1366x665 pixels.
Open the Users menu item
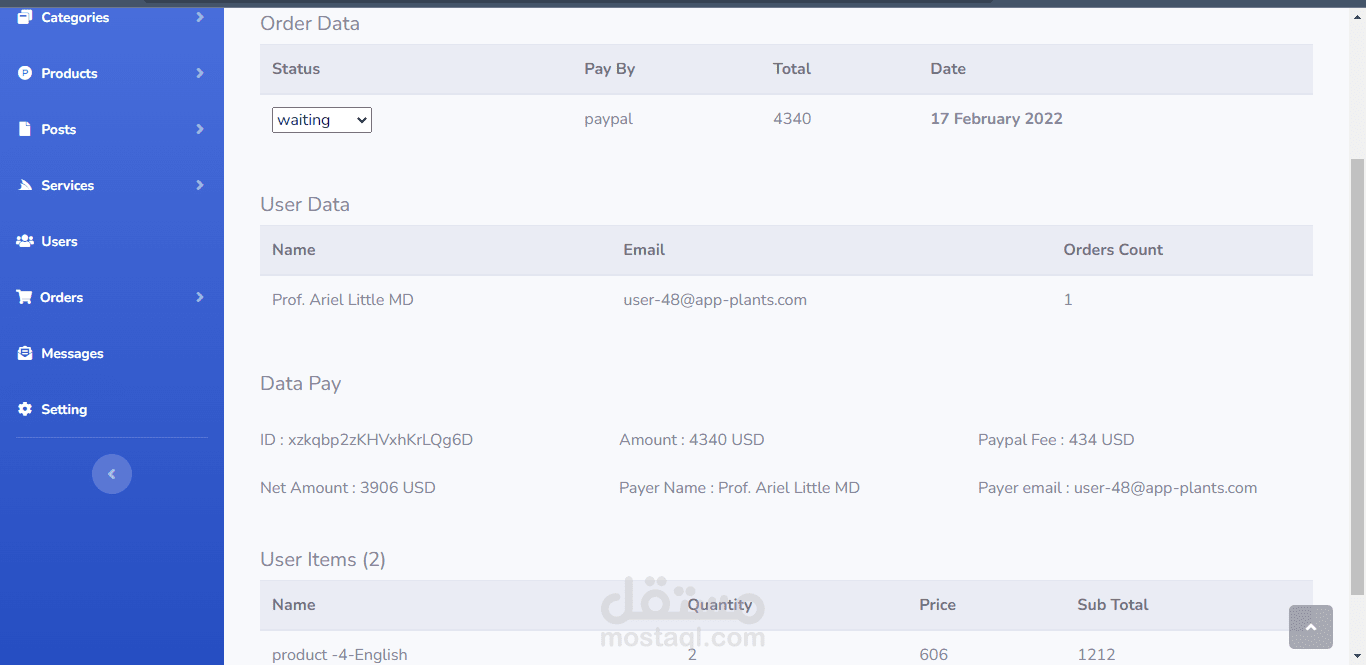tap(59, 241)
